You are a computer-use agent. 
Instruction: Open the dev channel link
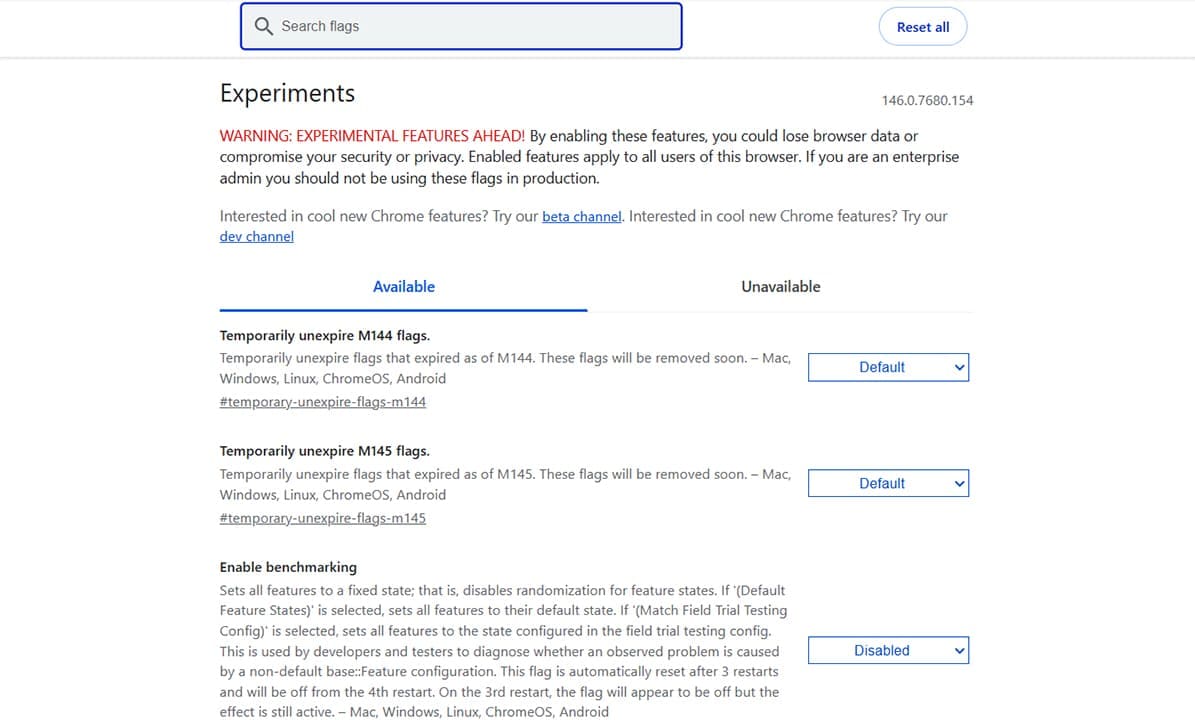point(256,237)
